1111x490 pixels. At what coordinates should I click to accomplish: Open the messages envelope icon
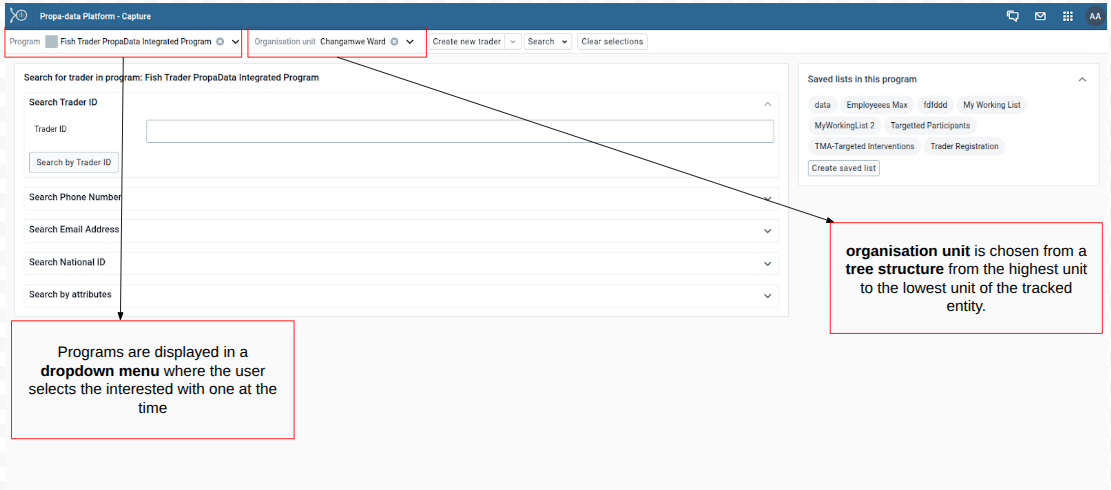click(1040, 16)
